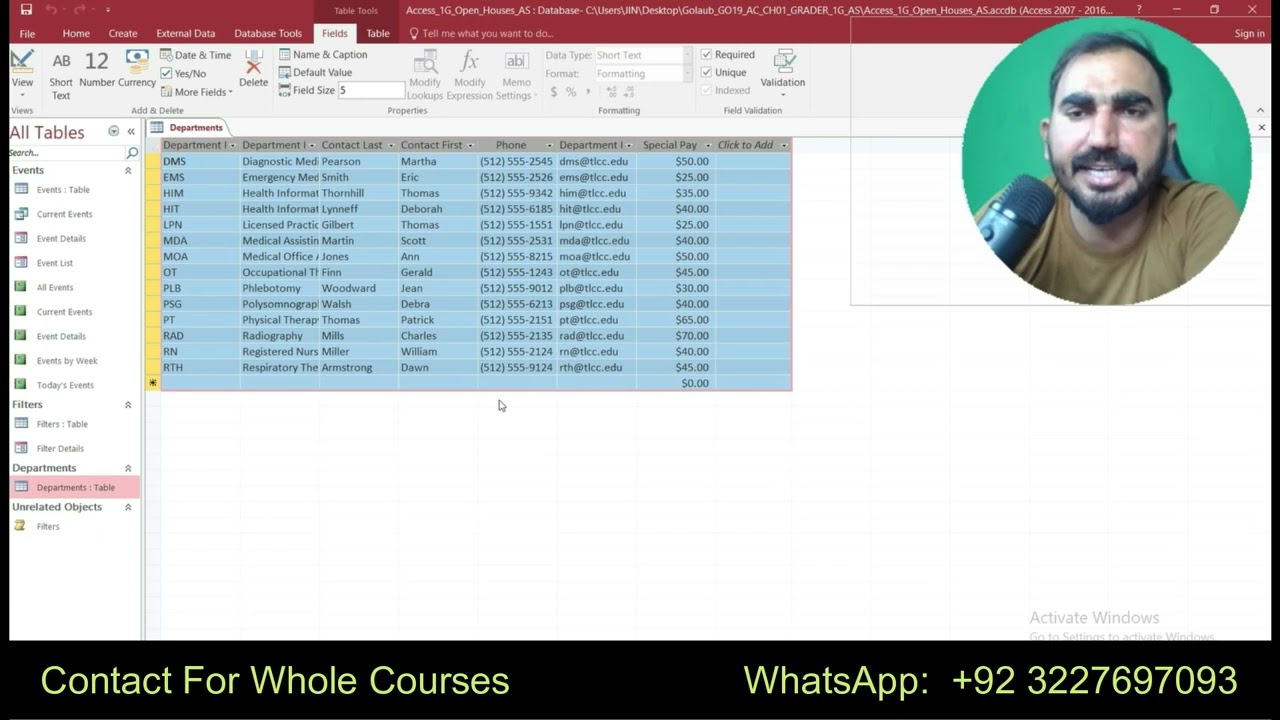Expand the More Fields dropdown
Viewport: 1280px width, 720px height.
click(197, 92)
